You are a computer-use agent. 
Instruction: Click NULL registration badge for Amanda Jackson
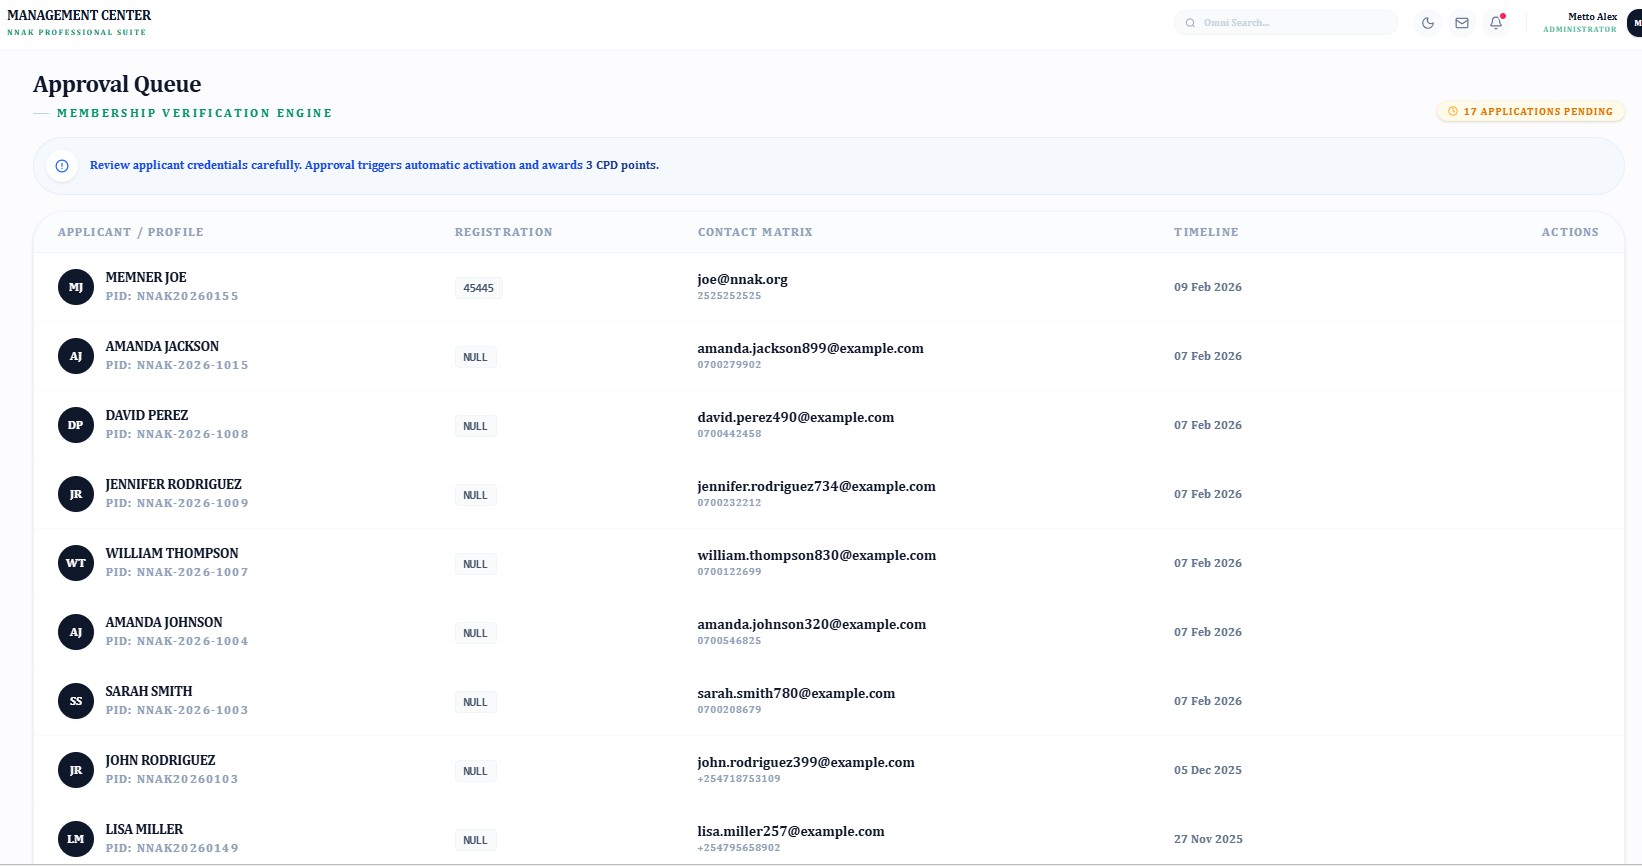(x=476, y=357)
